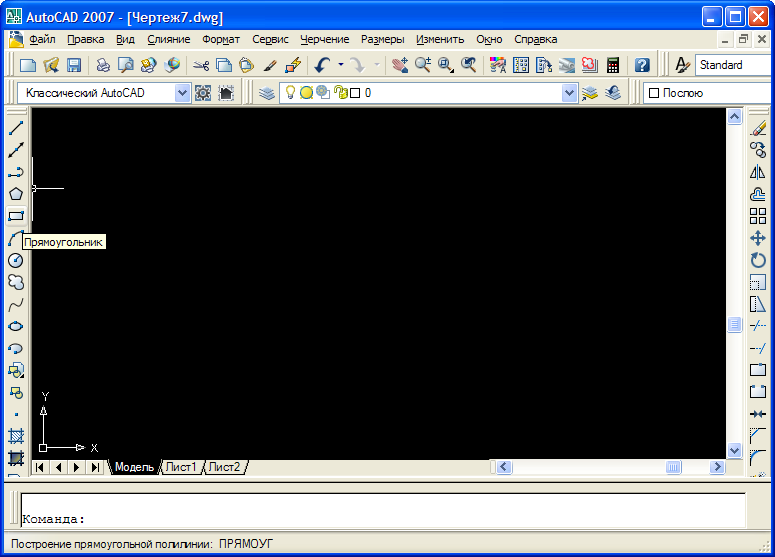Screen dimensions: 775x557
Task: Click vertical scrollbar up arrow
Action: click(734, 117)
